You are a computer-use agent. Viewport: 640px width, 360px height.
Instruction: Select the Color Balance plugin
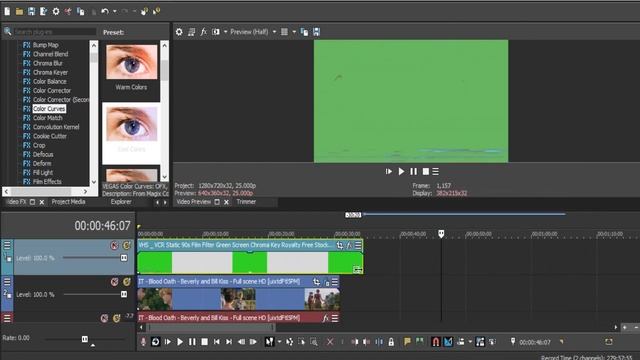(49, 81)
